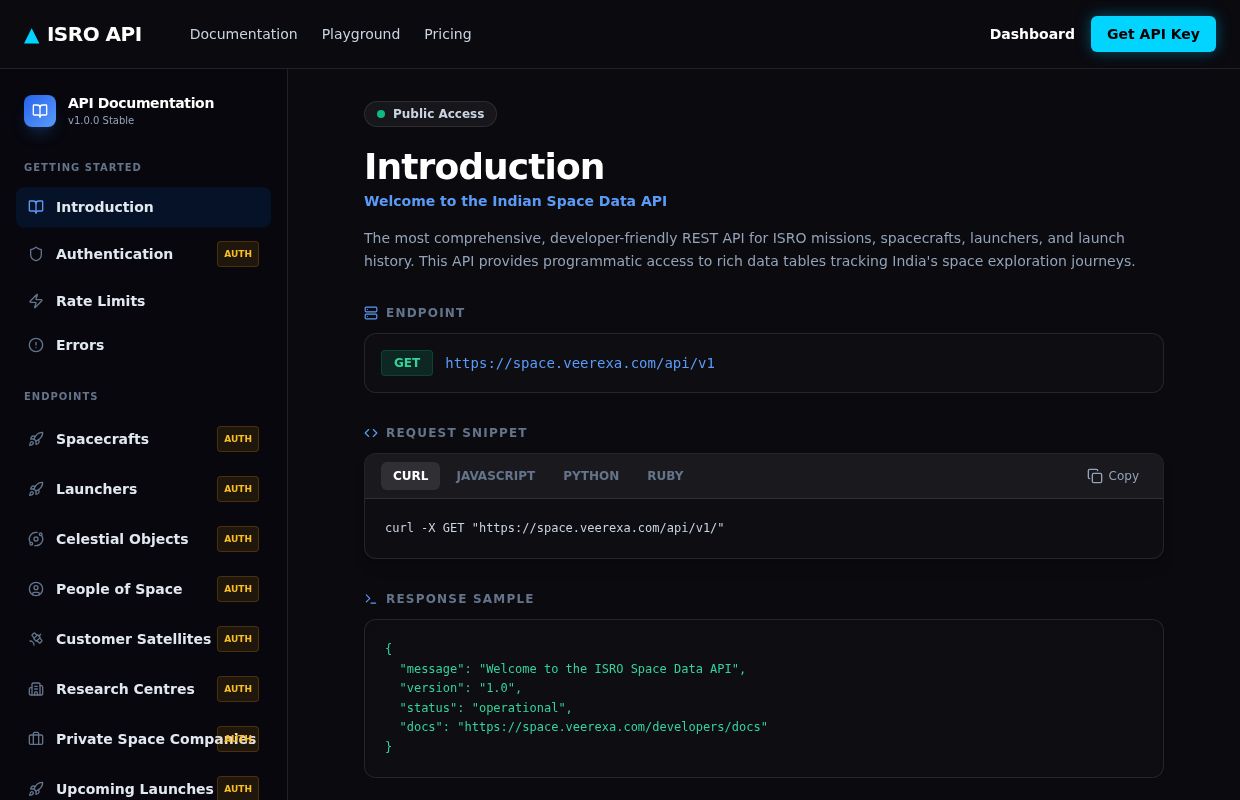Viewport: 1240px width, 800px height.
Task: Click the AUTH badge next to Launchers
Action: [238, 489]
